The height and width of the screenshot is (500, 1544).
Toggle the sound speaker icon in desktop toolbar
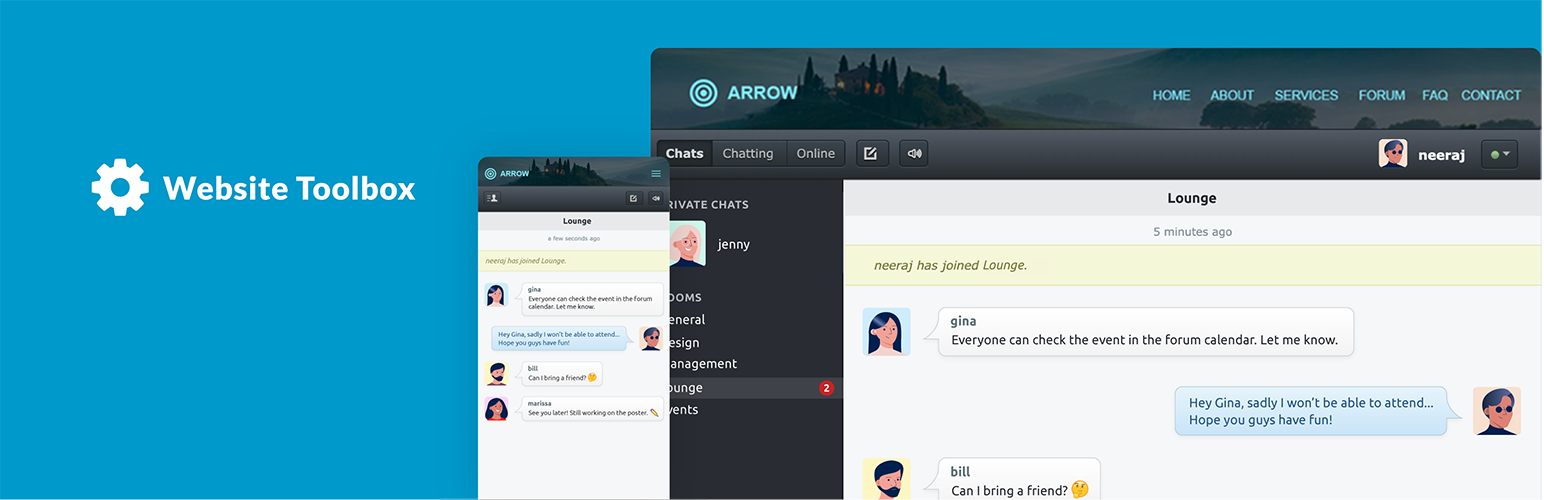pos(913,153)
